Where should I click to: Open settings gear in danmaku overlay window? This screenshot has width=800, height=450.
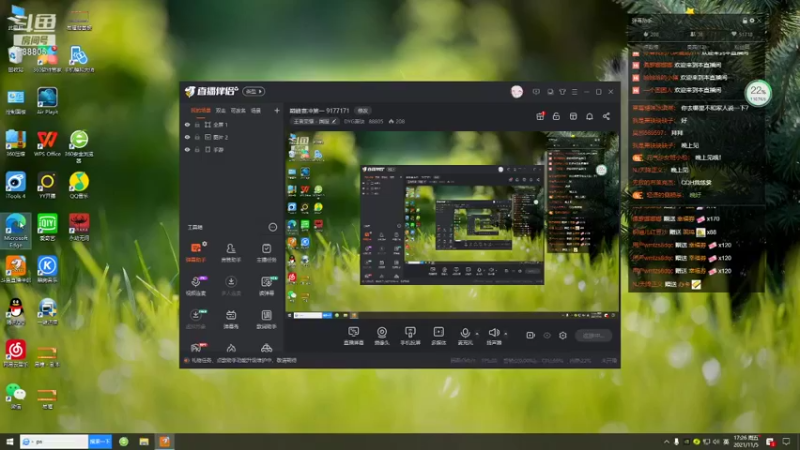[x=752, y=21]
